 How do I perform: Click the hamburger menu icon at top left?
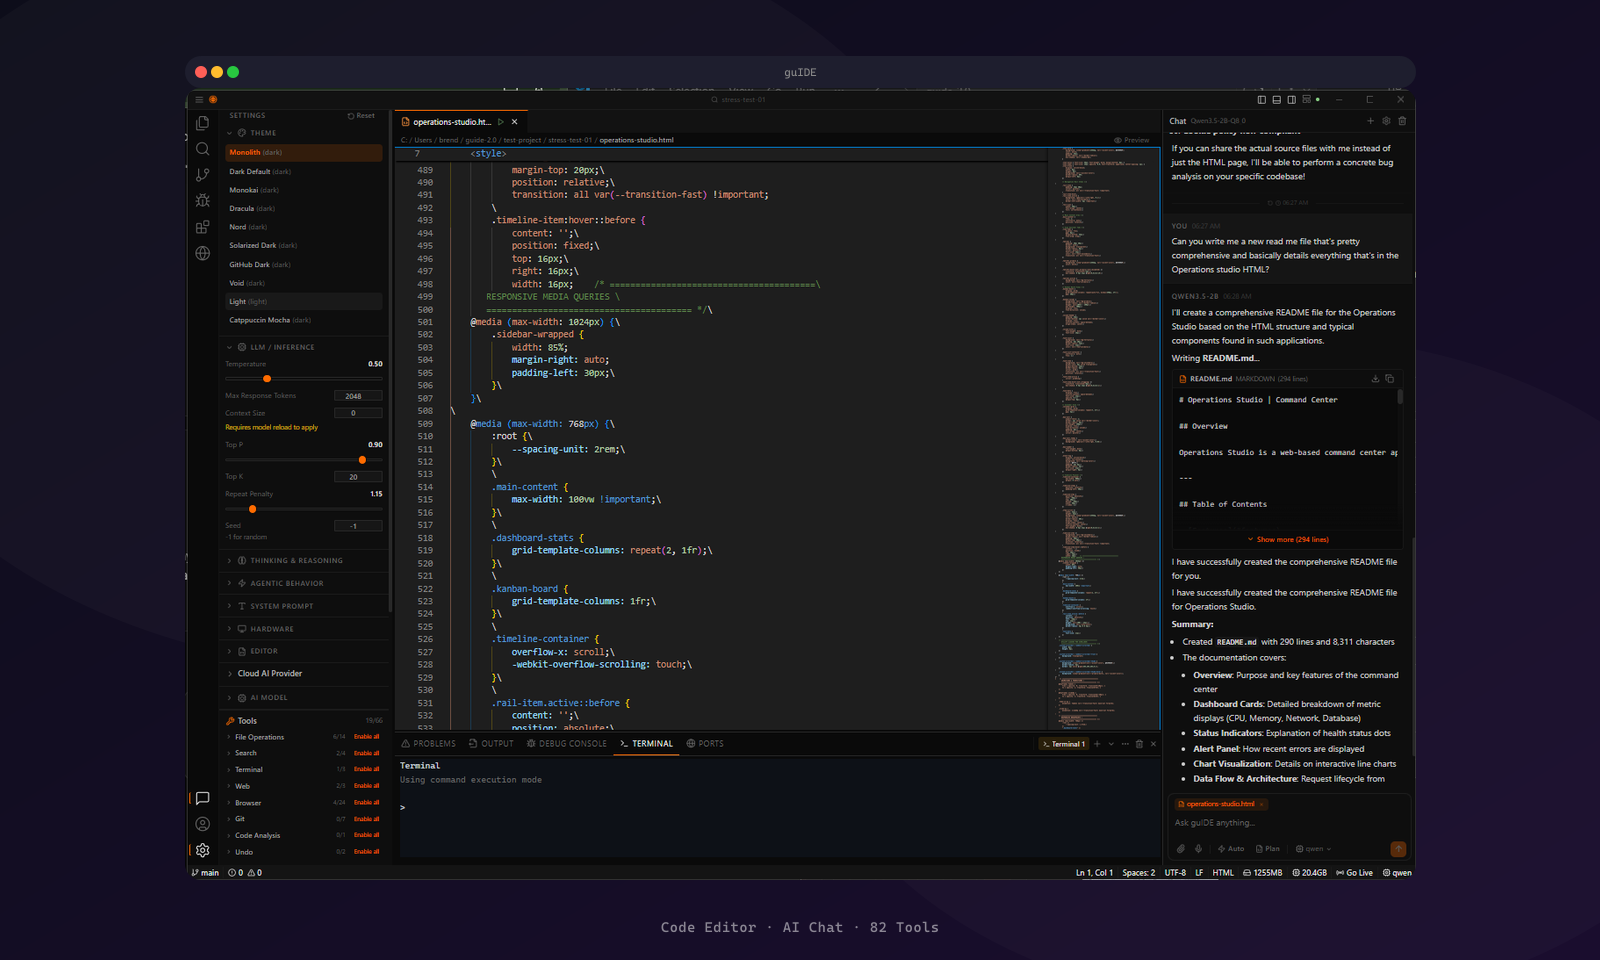point(199,100)
